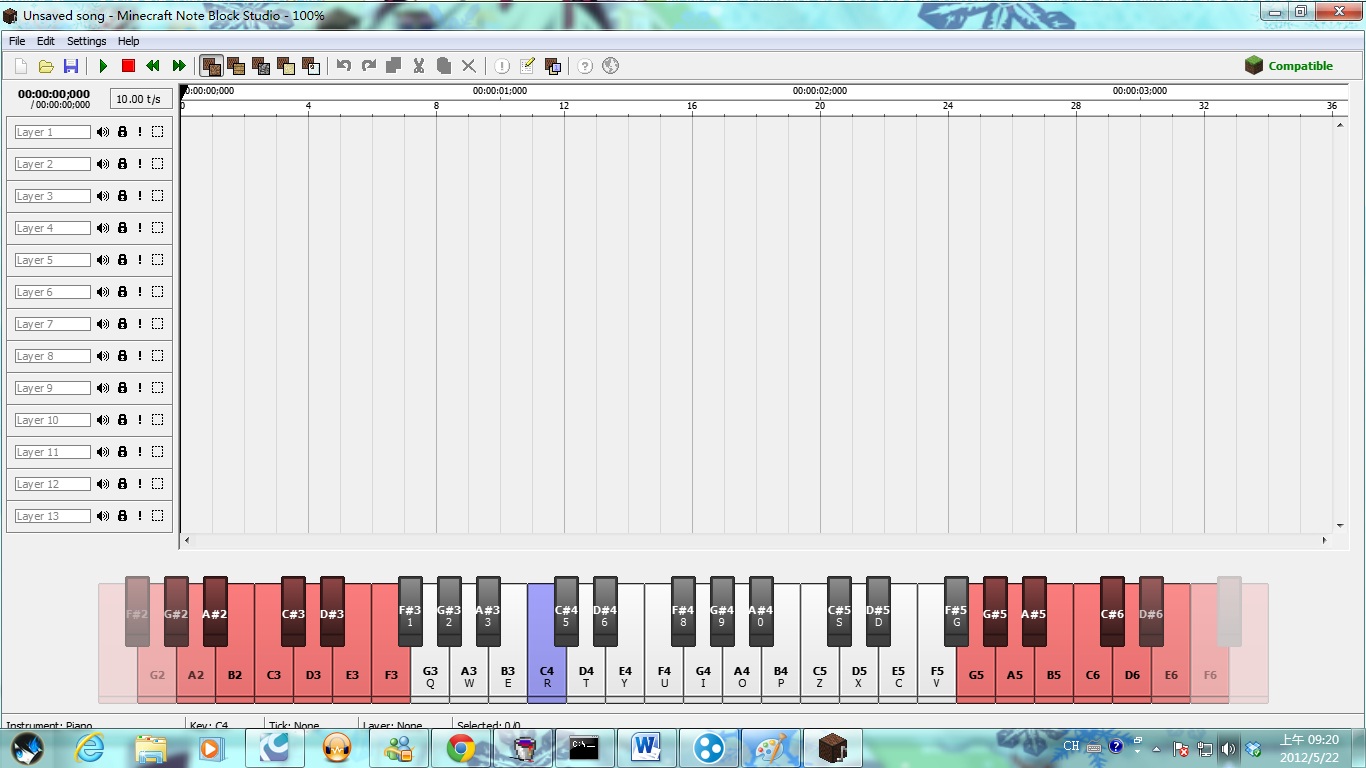The width and height of the screenshot is (1366, 768).
Task: Open song info exclamation circle icon
Action: point(502,66)
